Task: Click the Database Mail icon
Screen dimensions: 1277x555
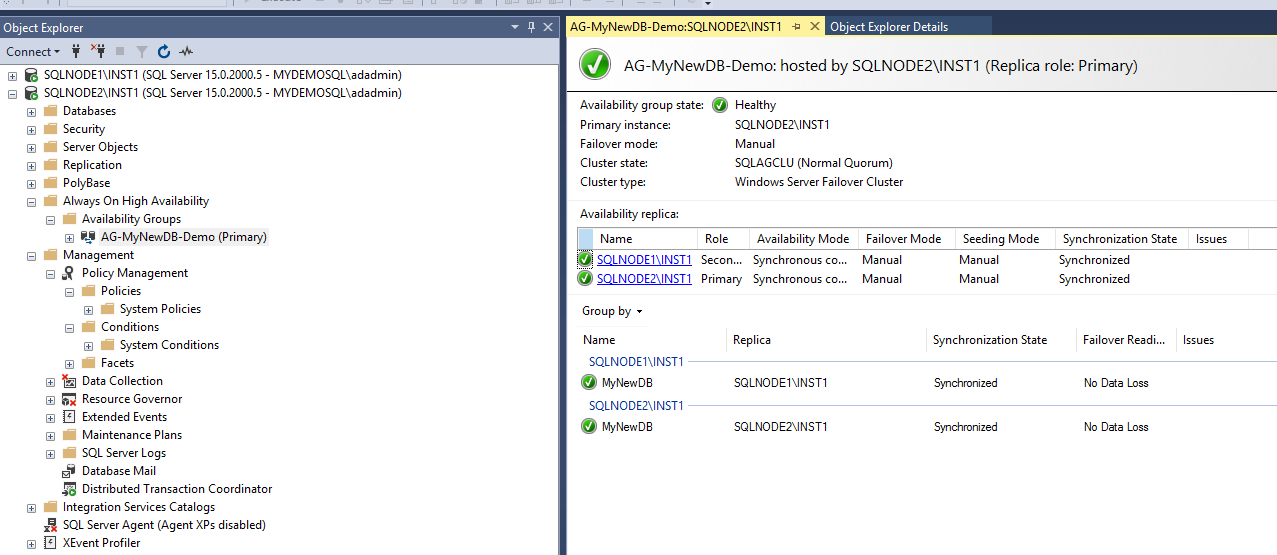Action: pos(69,471)
